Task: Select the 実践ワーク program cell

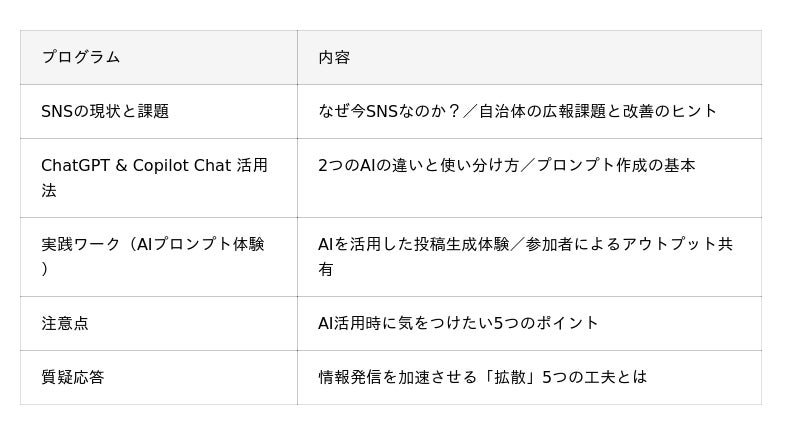Action: click(152, 244)
